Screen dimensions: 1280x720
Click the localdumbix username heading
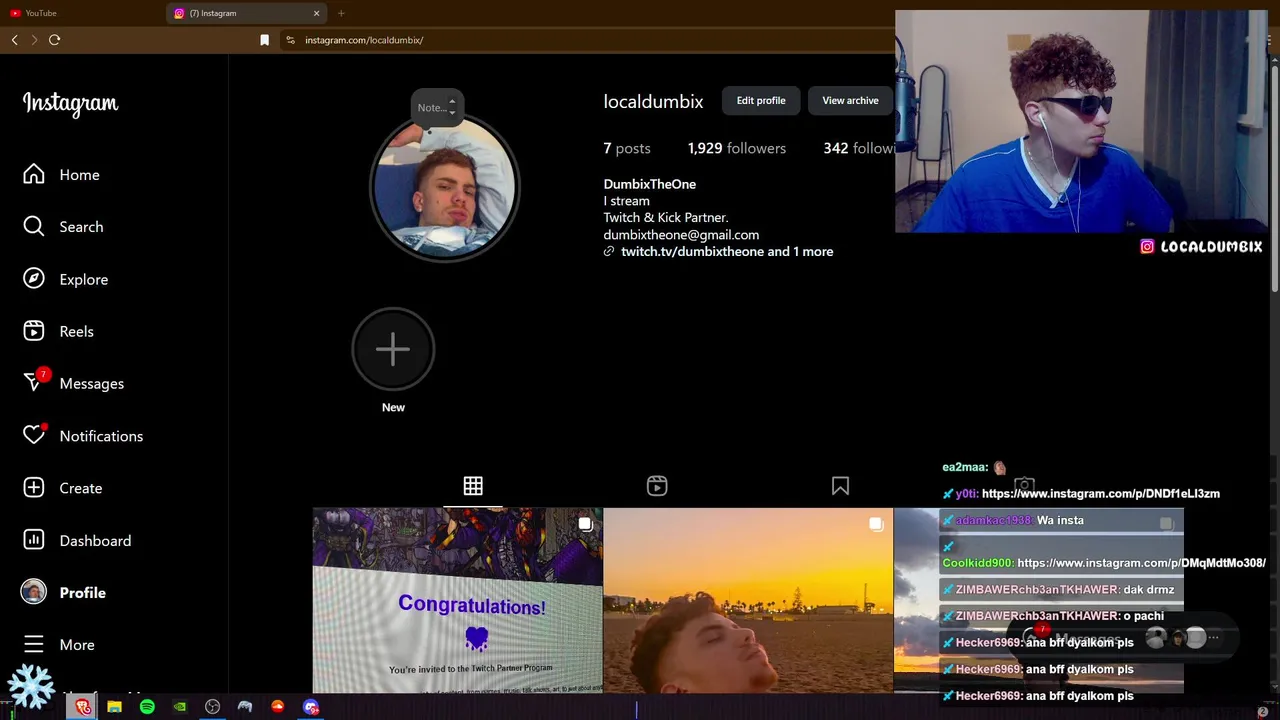(653, 101)
